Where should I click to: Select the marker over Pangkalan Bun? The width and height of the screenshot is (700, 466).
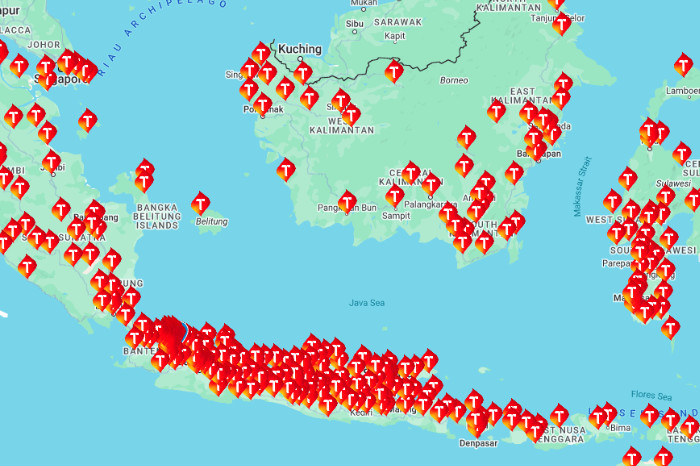347,202
